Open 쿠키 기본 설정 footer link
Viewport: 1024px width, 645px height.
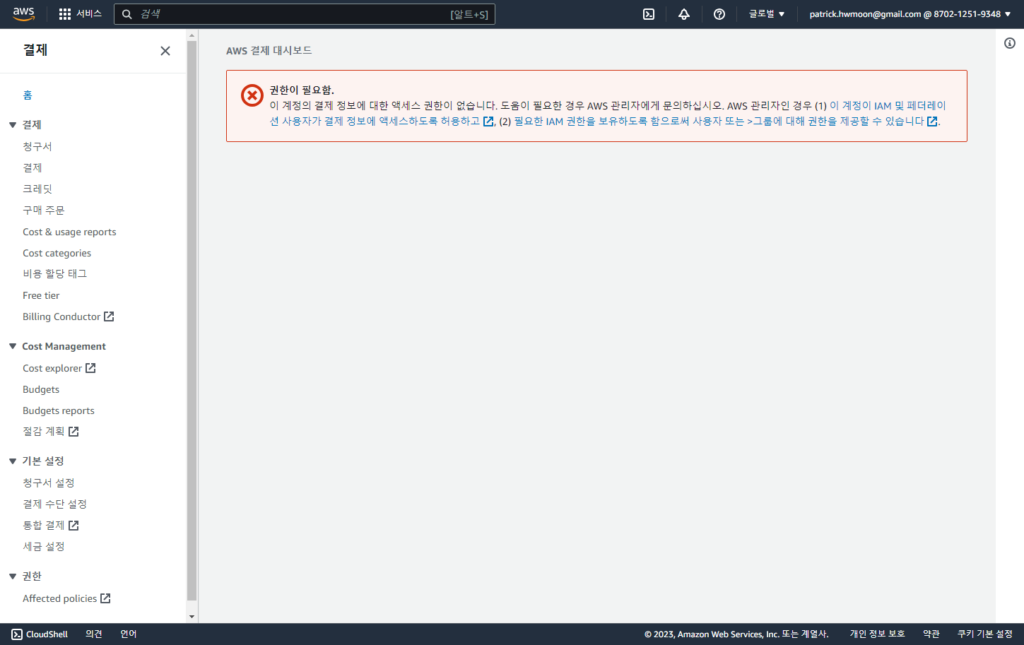985,635
